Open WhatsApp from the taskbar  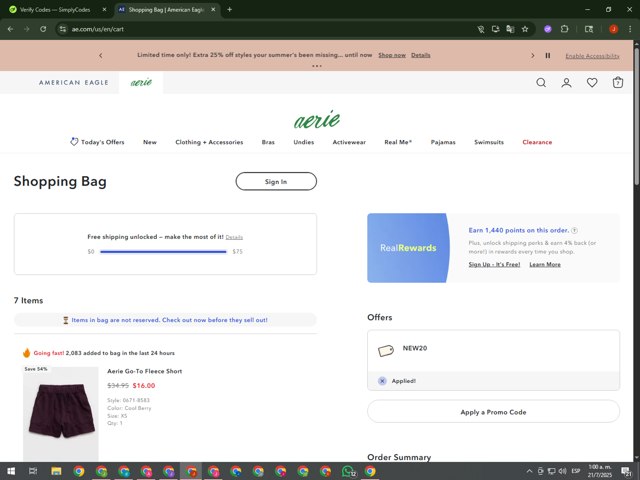pos(348,471)
